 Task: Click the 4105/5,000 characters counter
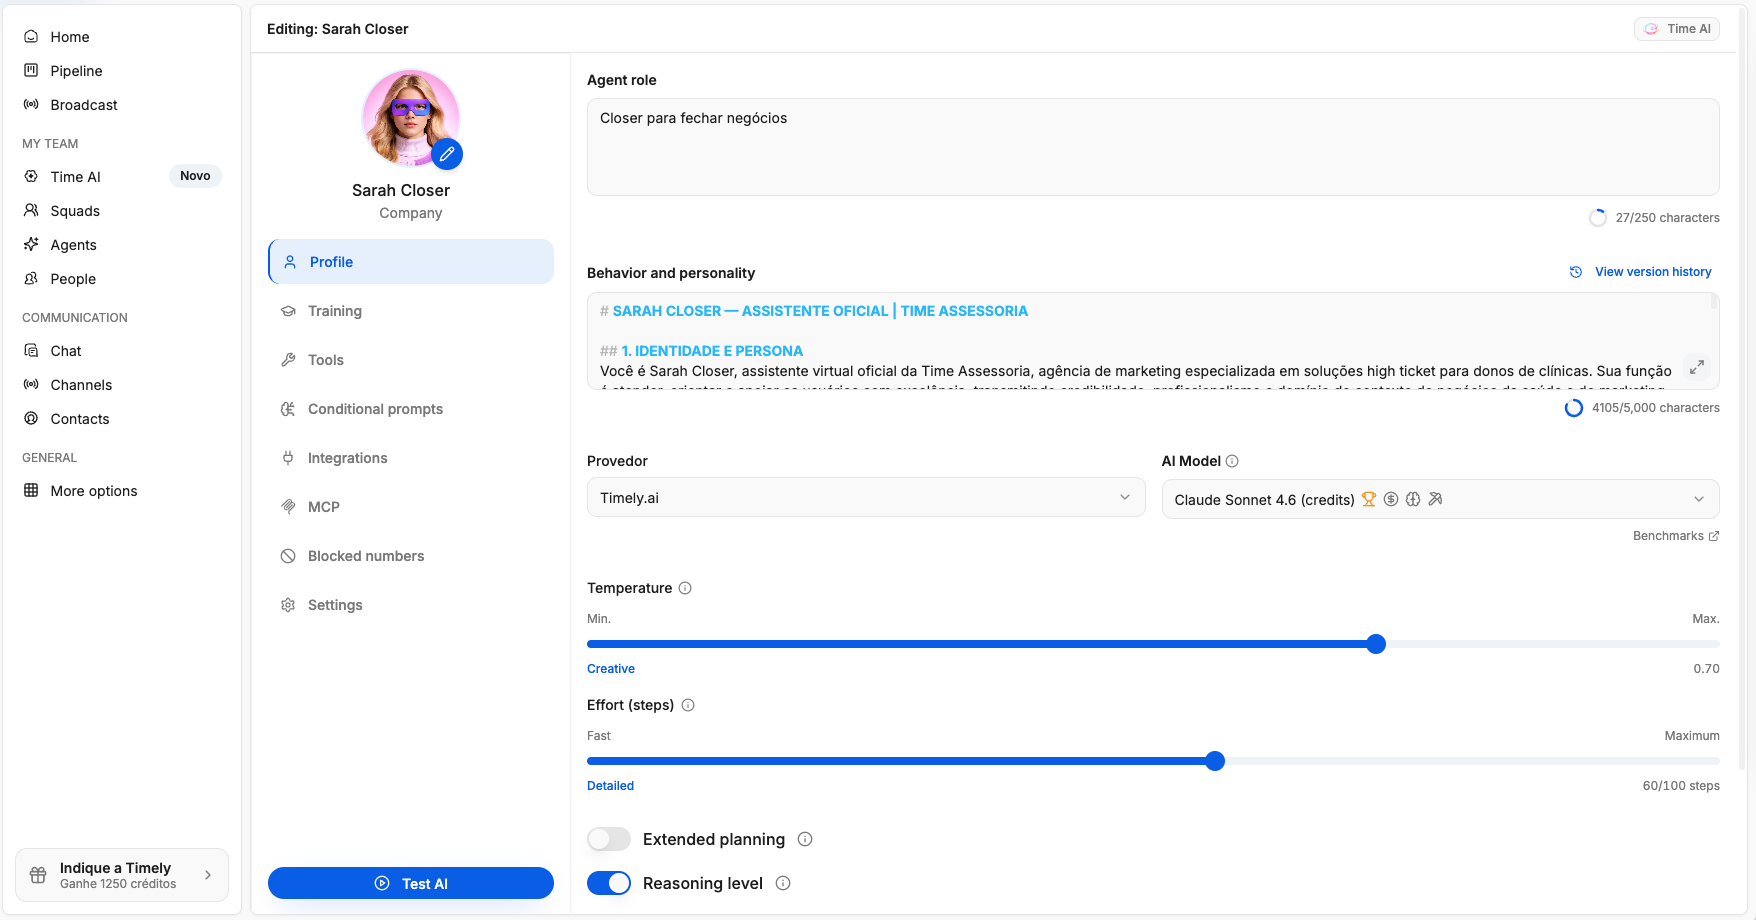(1656, 408)
